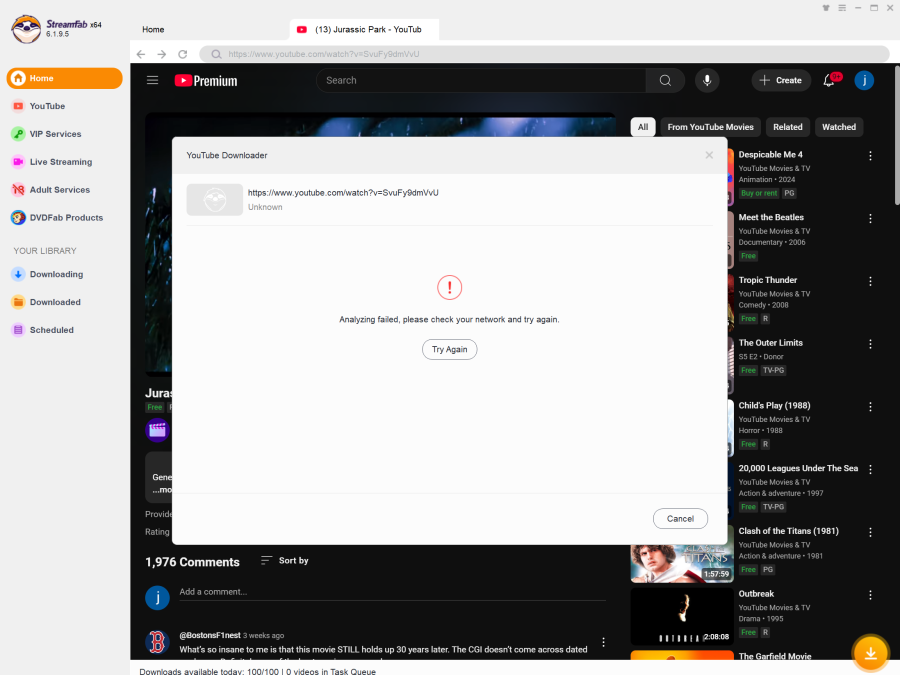Click the YouTube Premium logo
Screen dimensions: 900x675
206,81
